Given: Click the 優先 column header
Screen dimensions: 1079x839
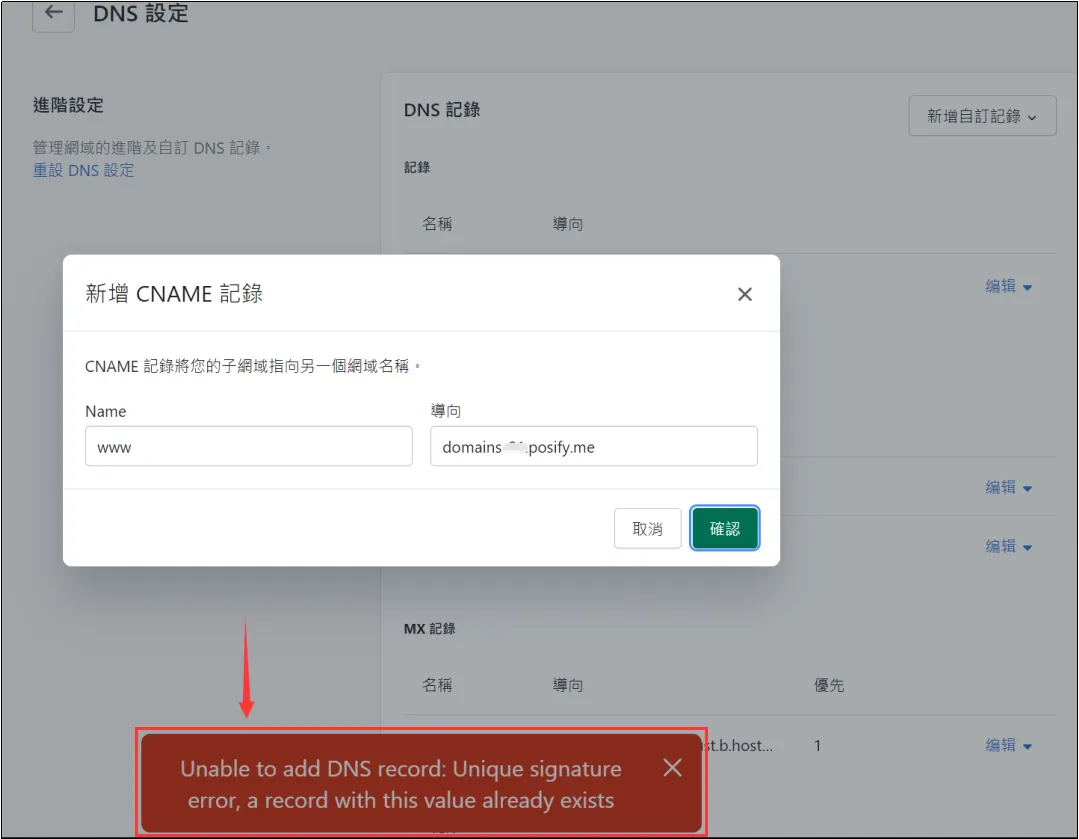Looking at the screenshot, I should coord(829,685).
